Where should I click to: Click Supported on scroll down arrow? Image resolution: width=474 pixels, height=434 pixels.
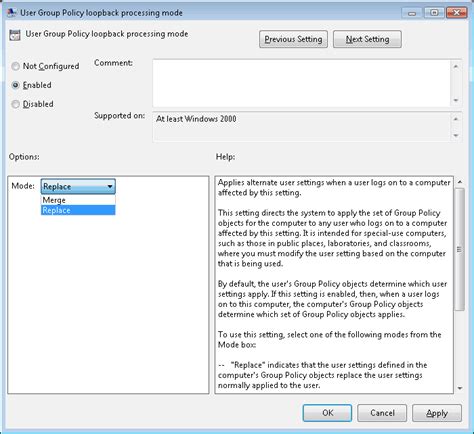[456, 136]
